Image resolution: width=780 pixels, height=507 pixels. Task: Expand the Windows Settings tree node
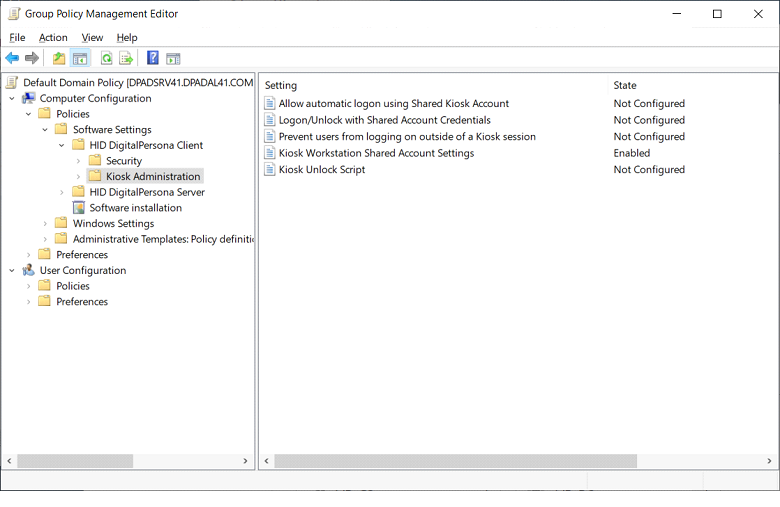click(45, 224)
